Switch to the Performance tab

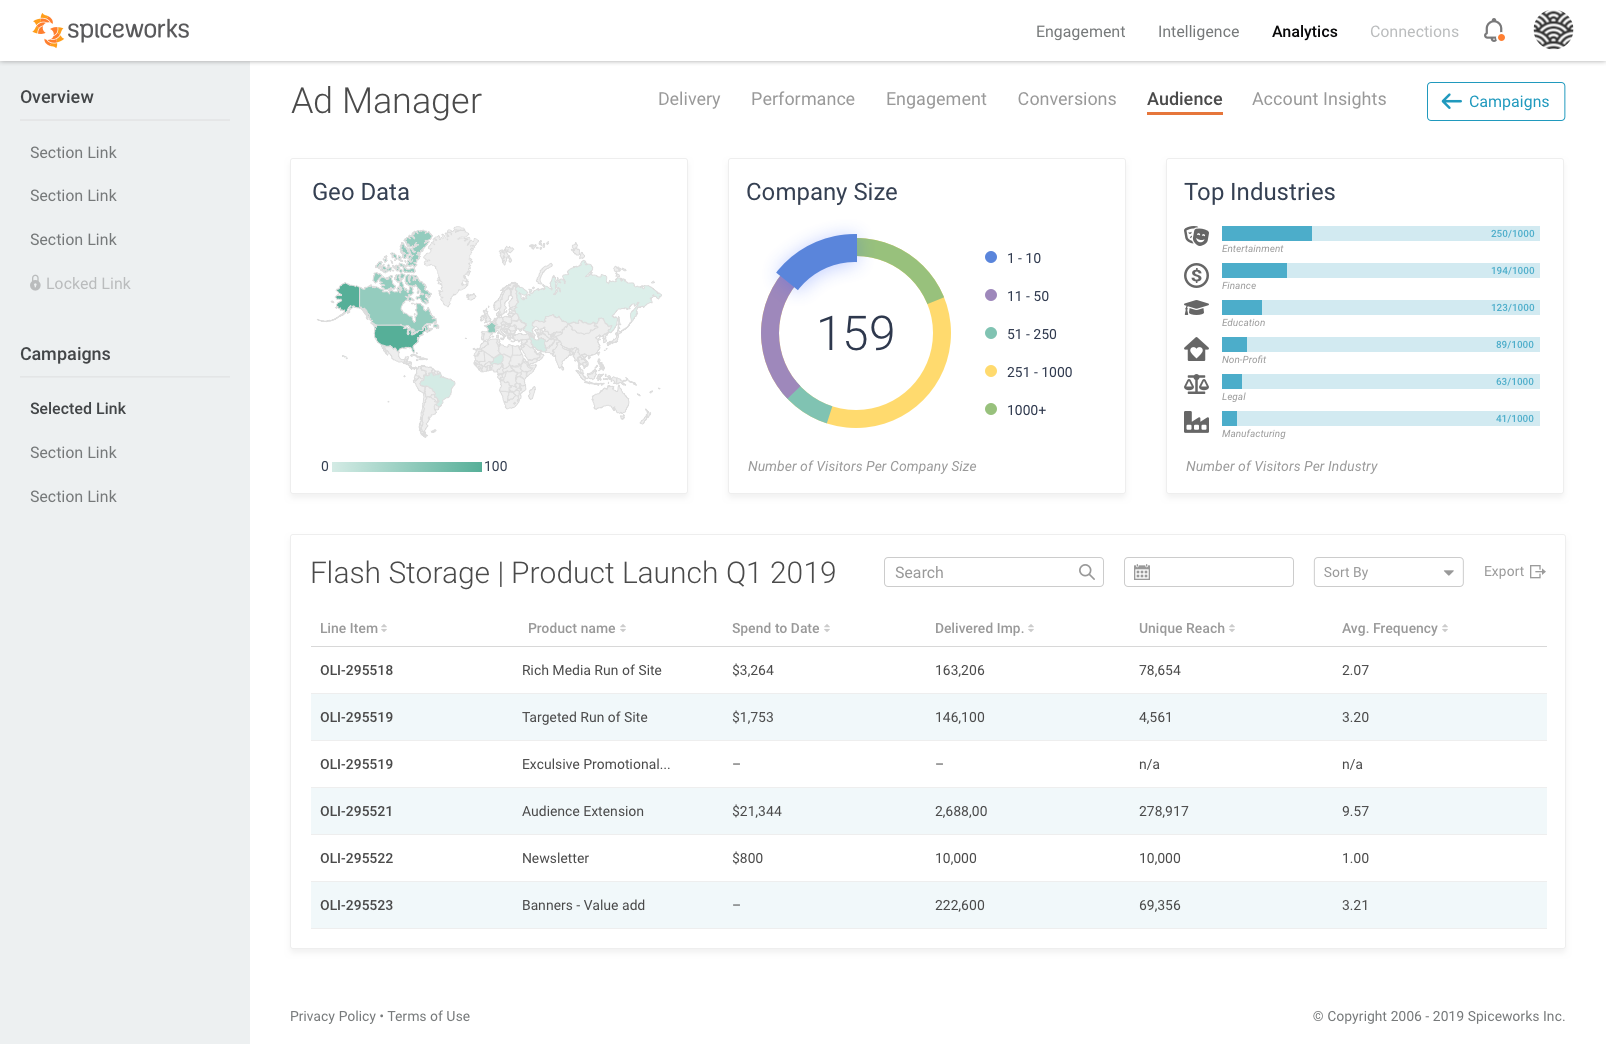point(803,99)
